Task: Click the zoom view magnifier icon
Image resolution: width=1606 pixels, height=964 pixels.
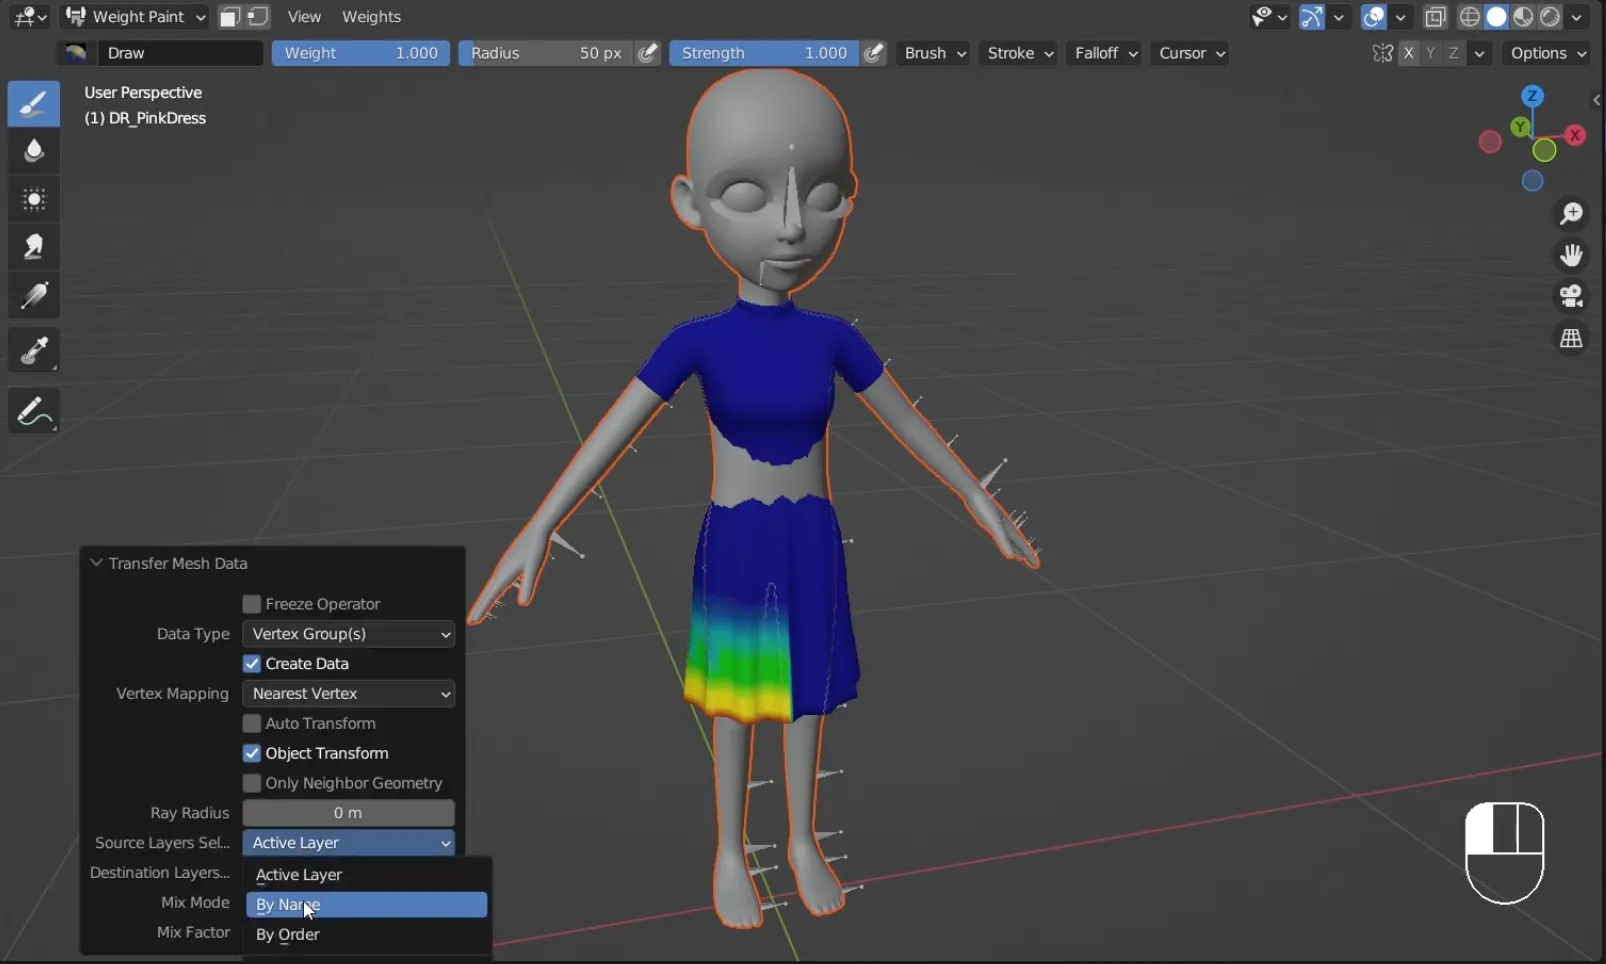Action: click(x=1572, y=213)
